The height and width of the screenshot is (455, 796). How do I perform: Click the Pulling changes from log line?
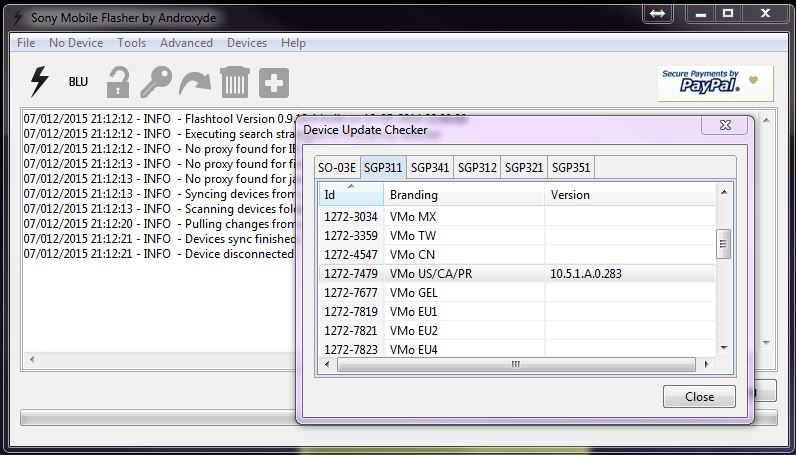tap(159, 224)
